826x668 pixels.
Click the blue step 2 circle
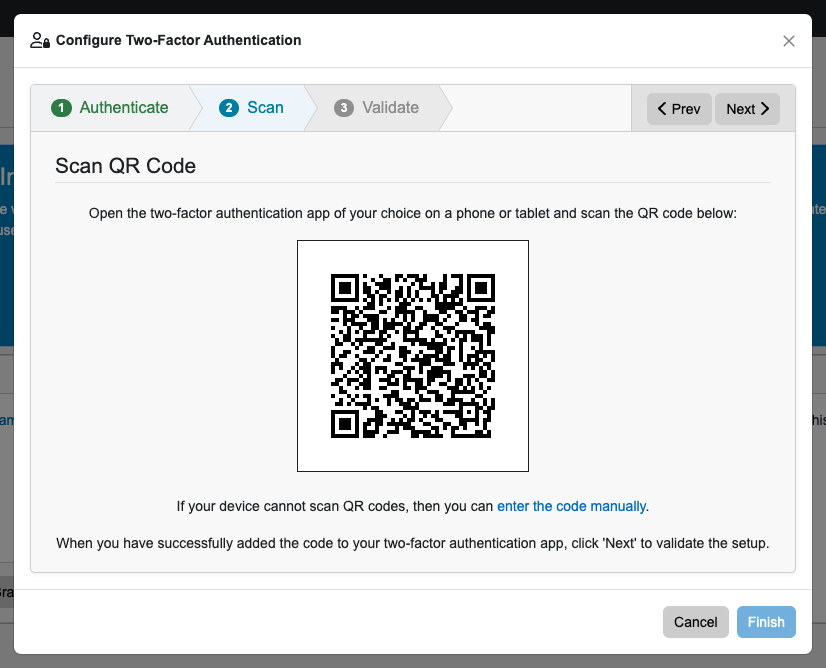pos(229,108)
